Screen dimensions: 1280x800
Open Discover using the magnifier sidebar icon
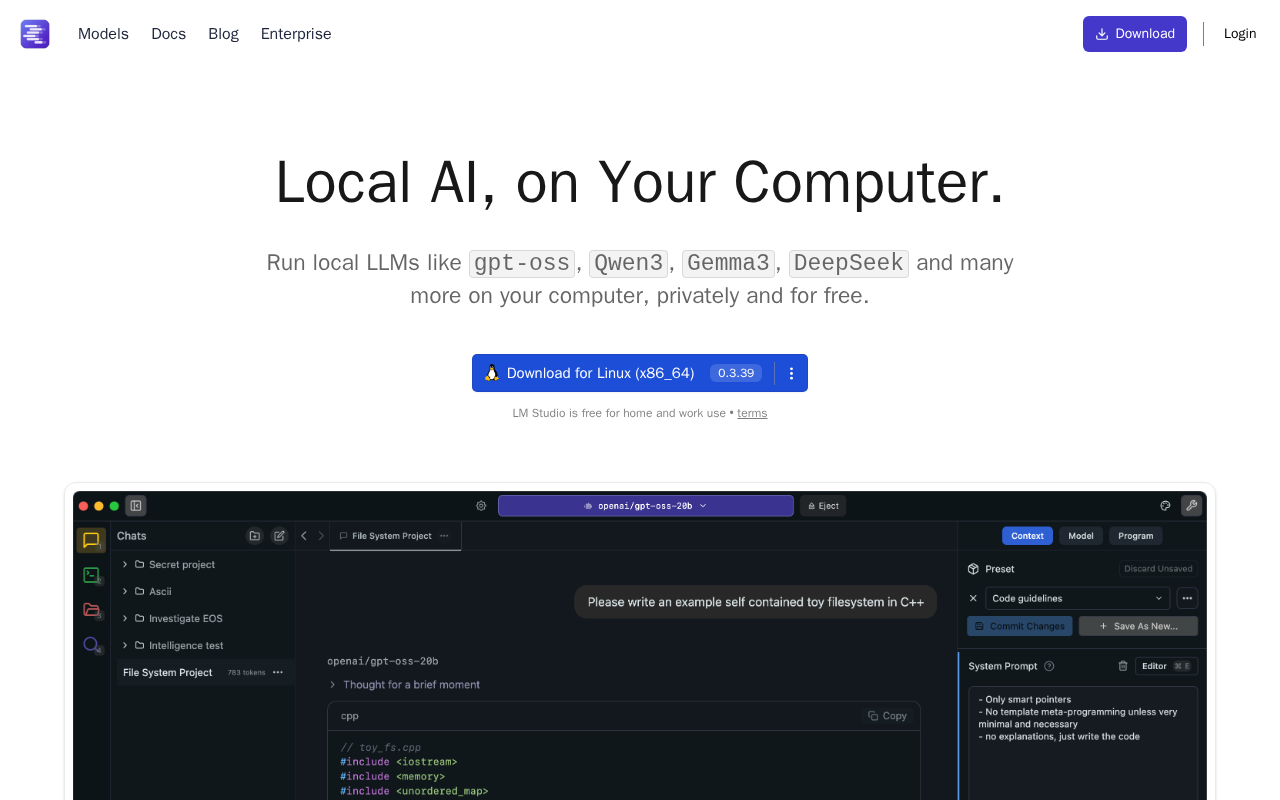[x=91, y=645]
